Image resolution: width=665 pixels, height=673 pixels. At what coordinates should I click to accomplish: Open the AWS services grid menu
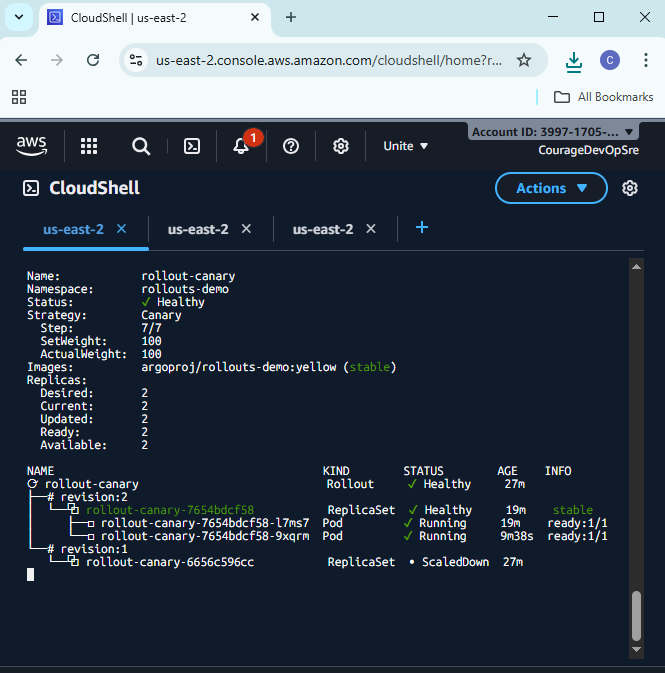[x=89, y=146]
